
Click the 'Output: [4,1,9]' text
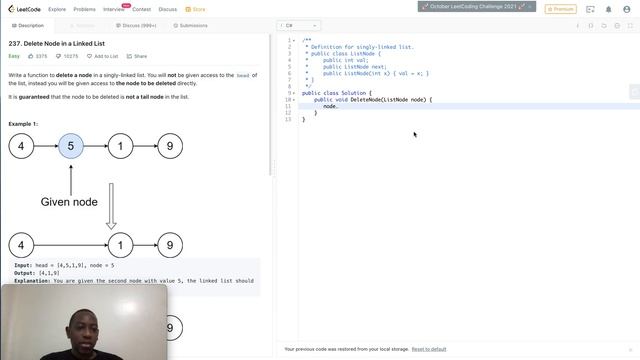[37, 273]
